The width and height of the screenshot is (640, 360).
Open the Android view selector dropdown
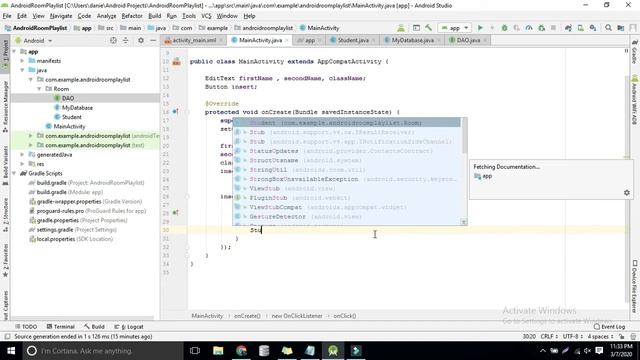[34, 40]
